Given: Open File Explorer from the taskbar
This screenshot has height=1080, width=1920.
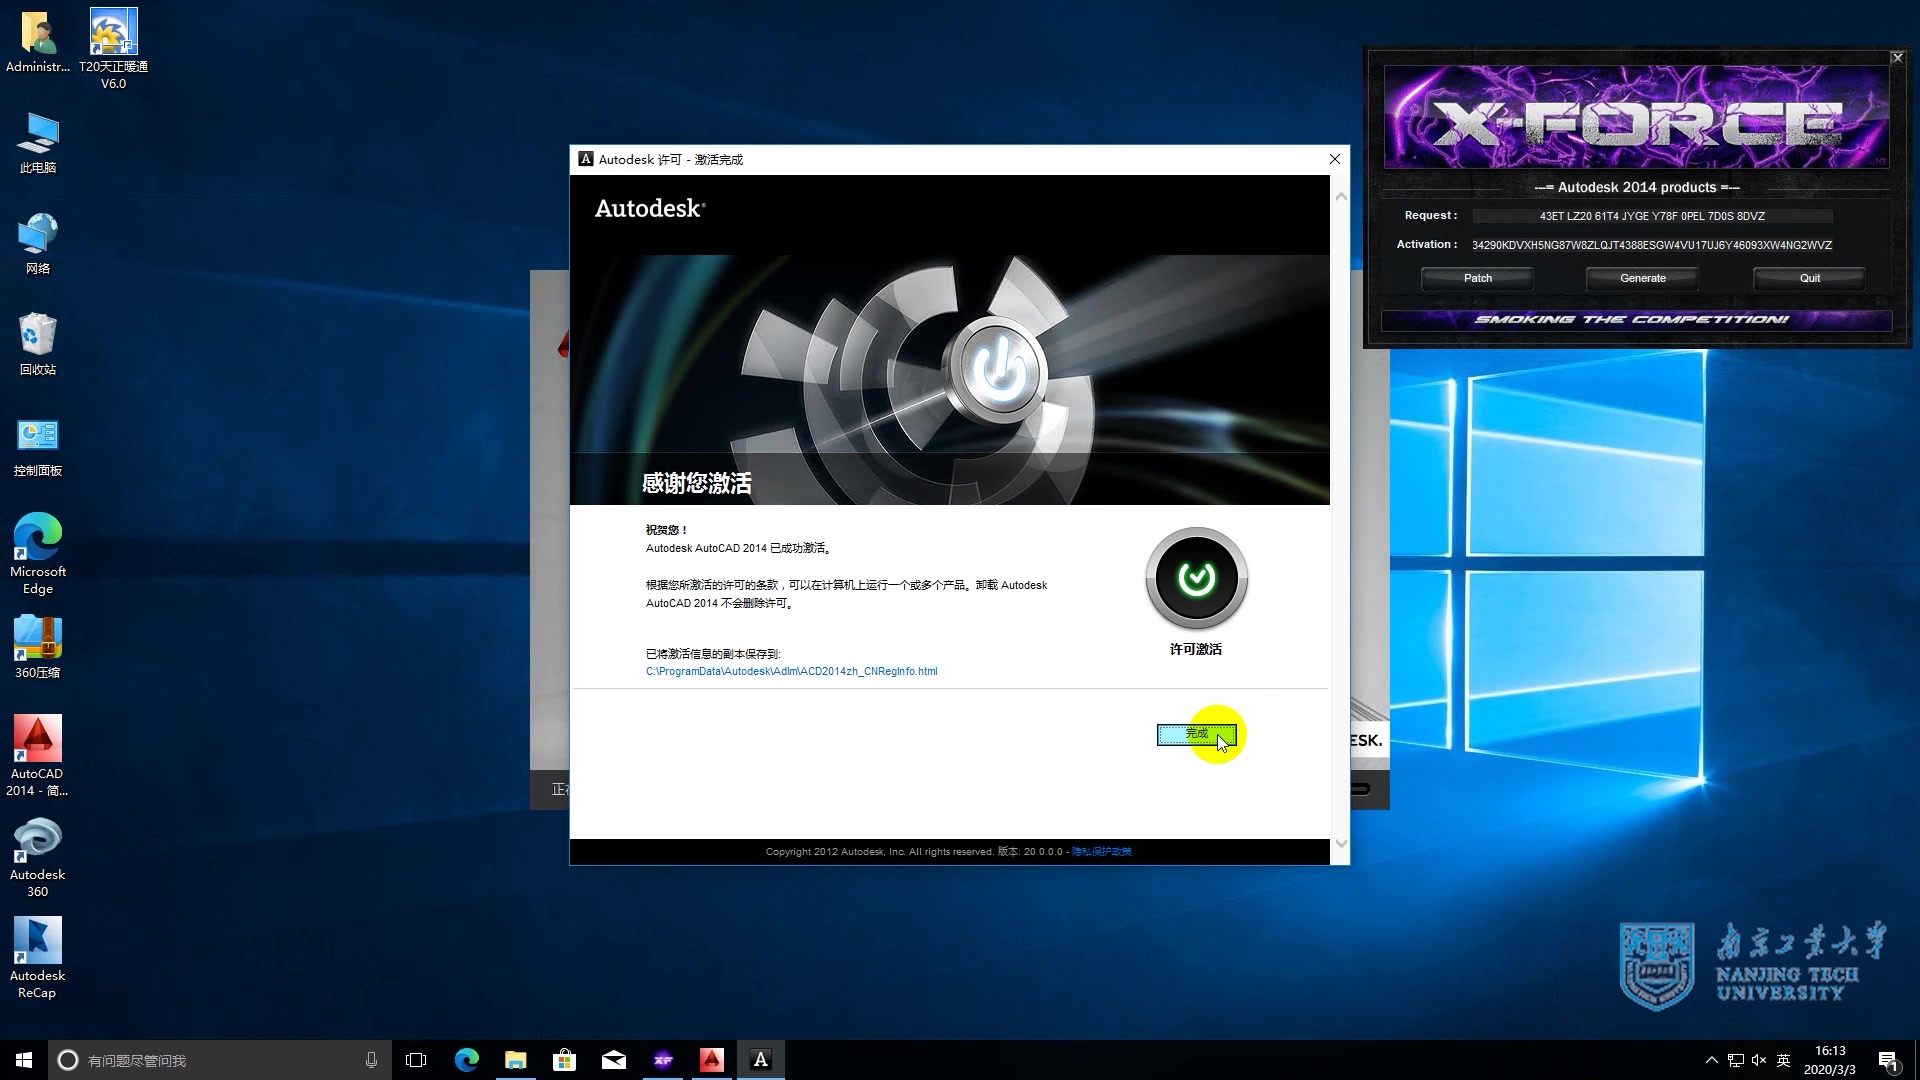Looking at the screenshot, I should [515, 1060].
